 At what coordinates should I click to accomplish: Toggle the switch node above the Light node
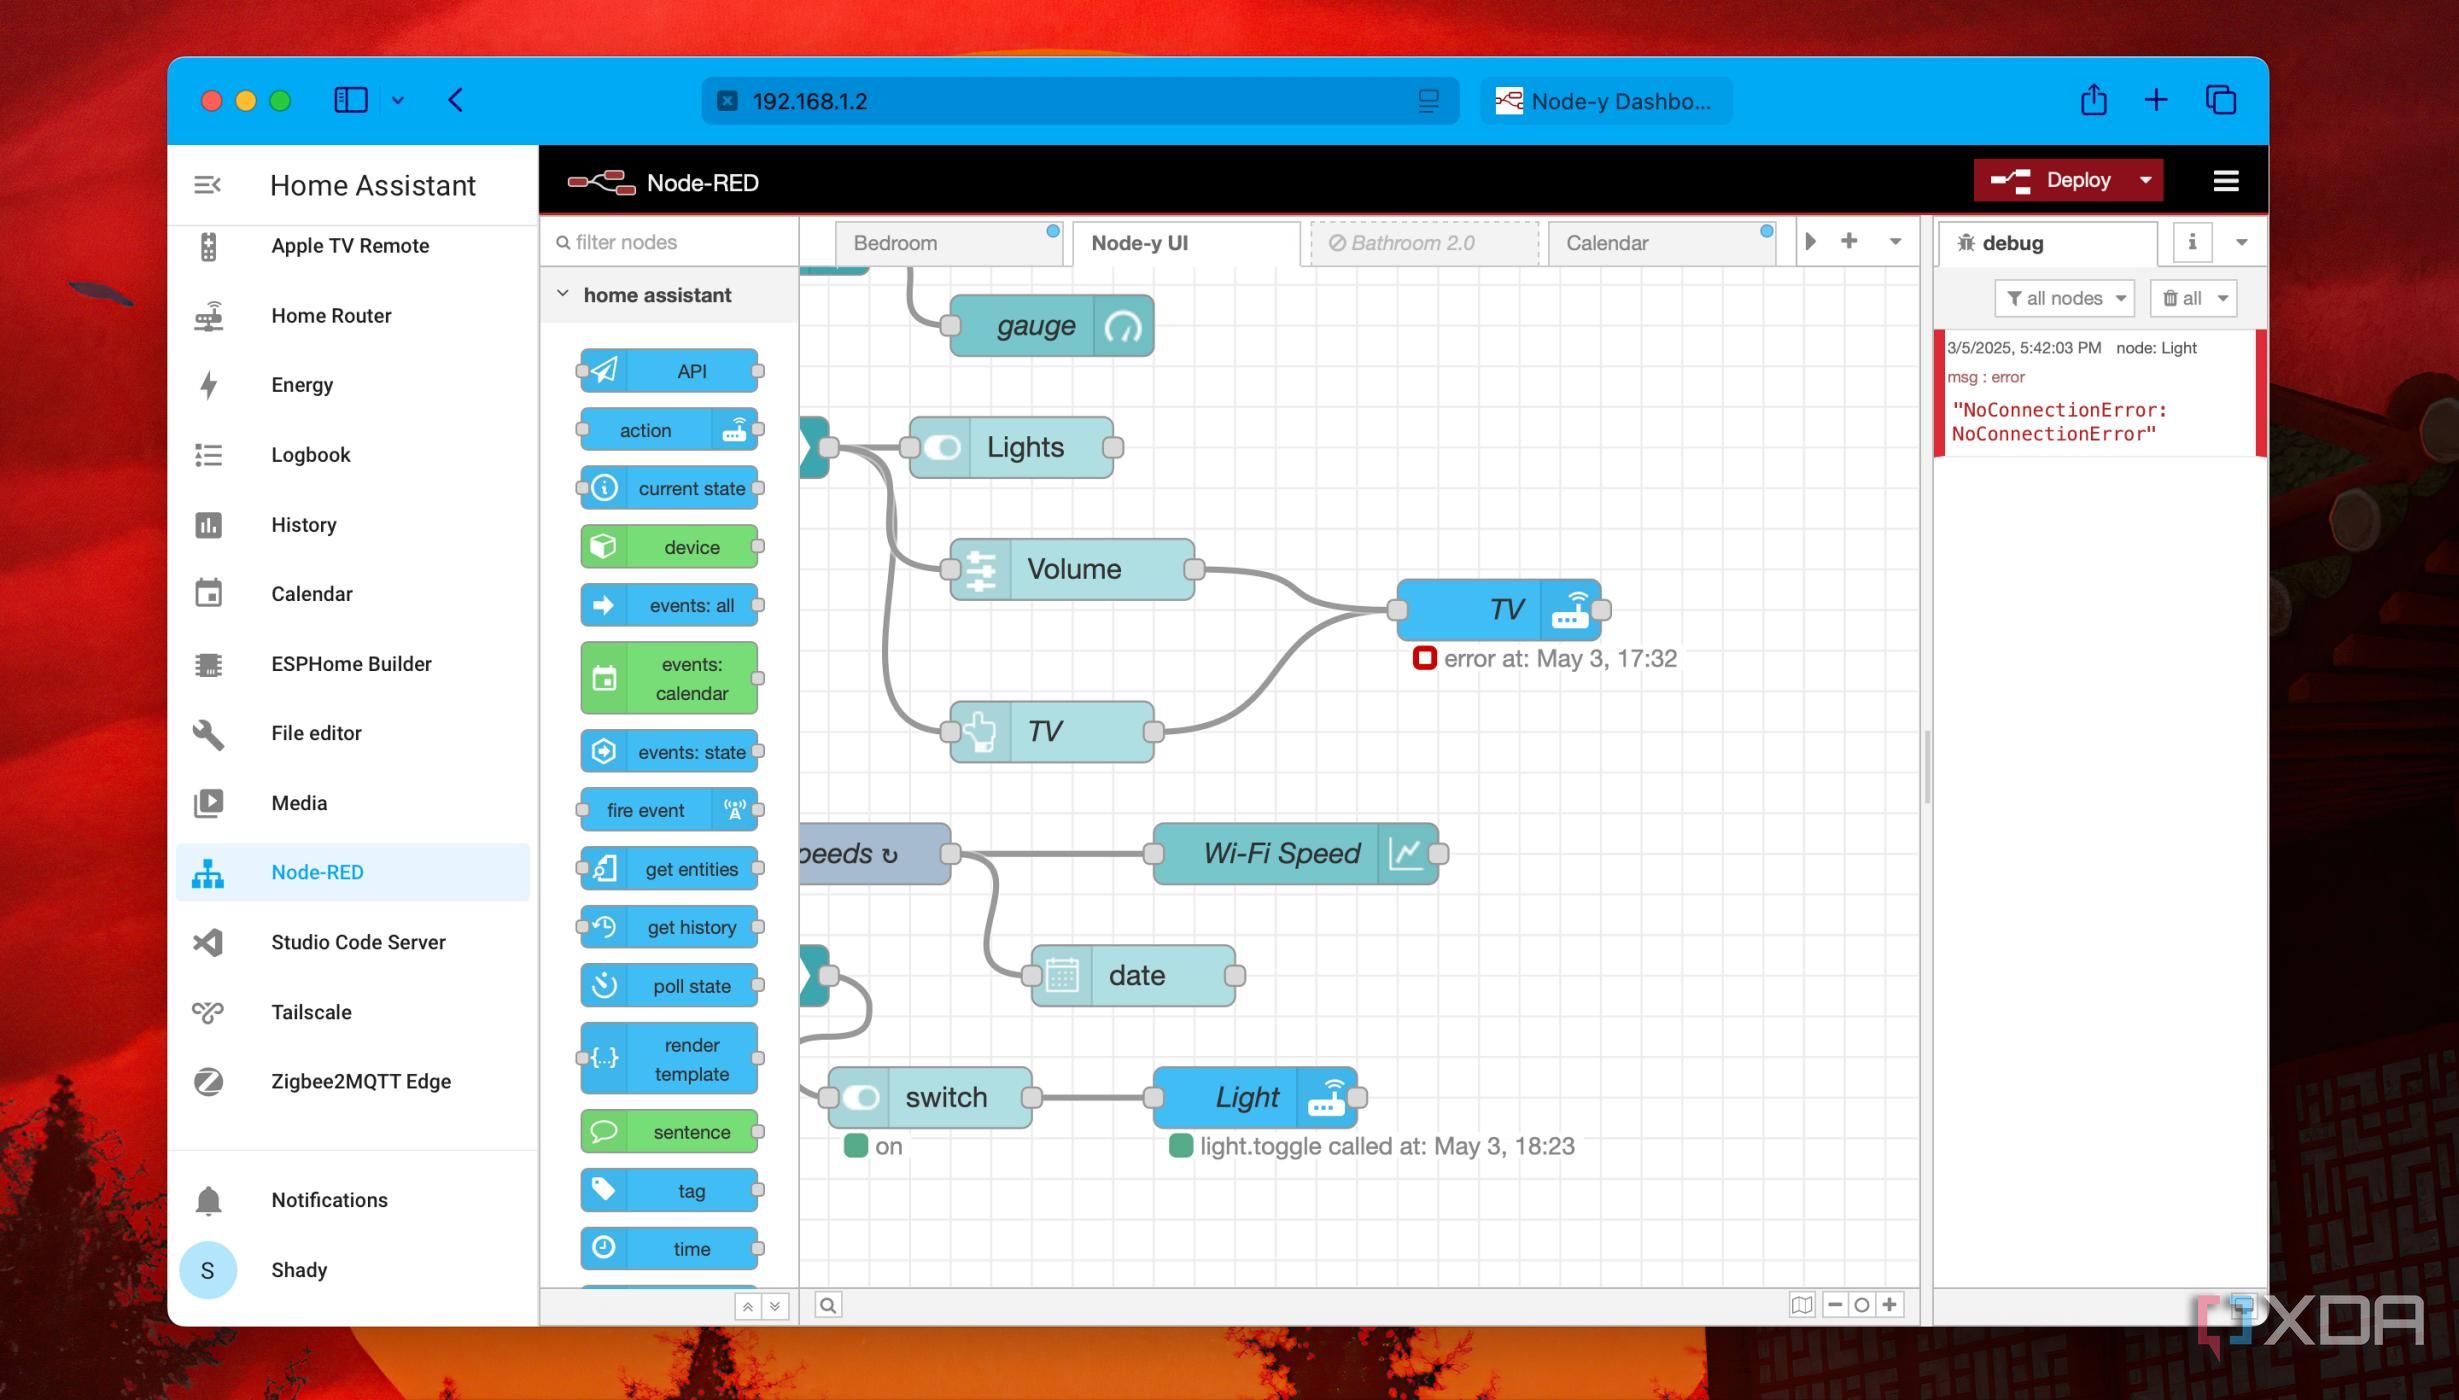[862, 1096]
